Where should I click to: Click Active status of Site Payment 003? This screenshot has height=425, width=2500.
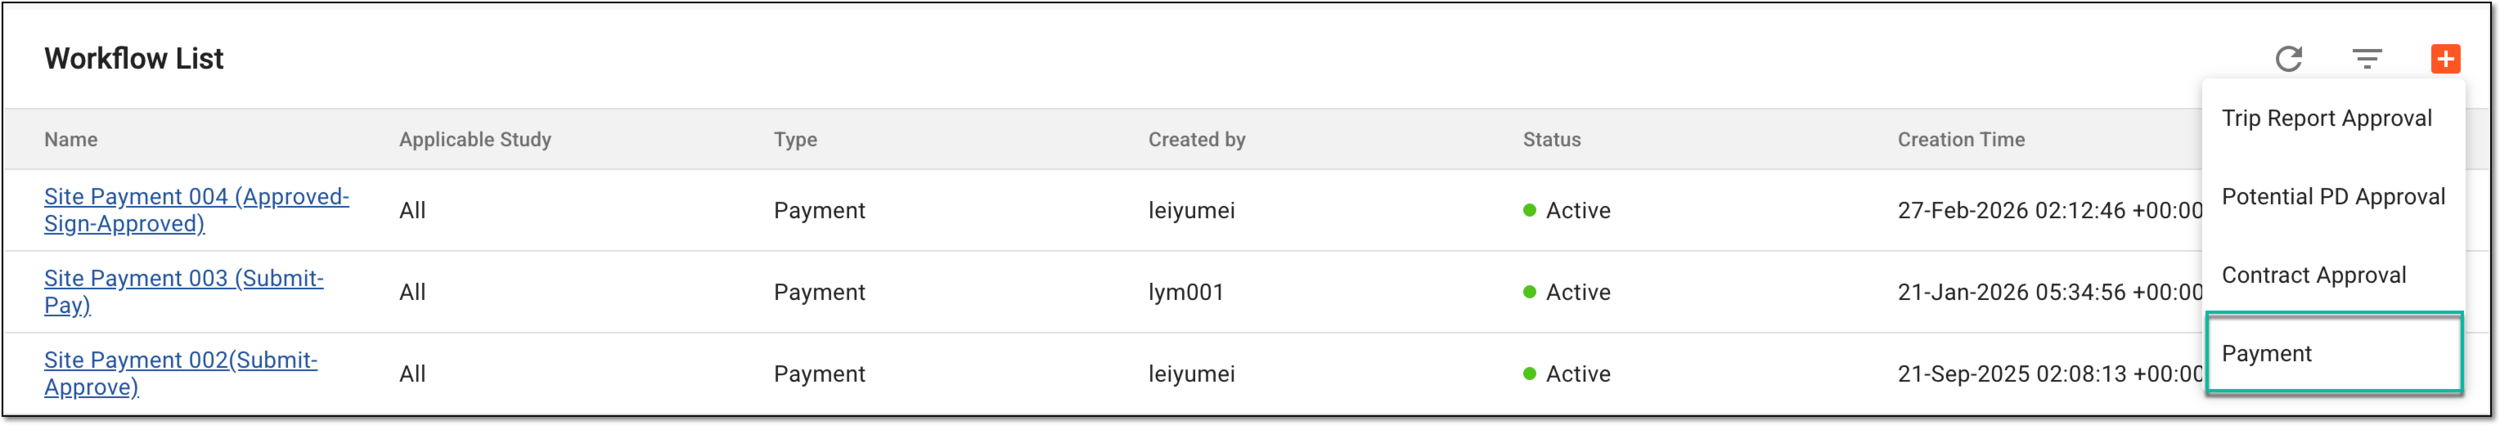[x=1566, y=293]
